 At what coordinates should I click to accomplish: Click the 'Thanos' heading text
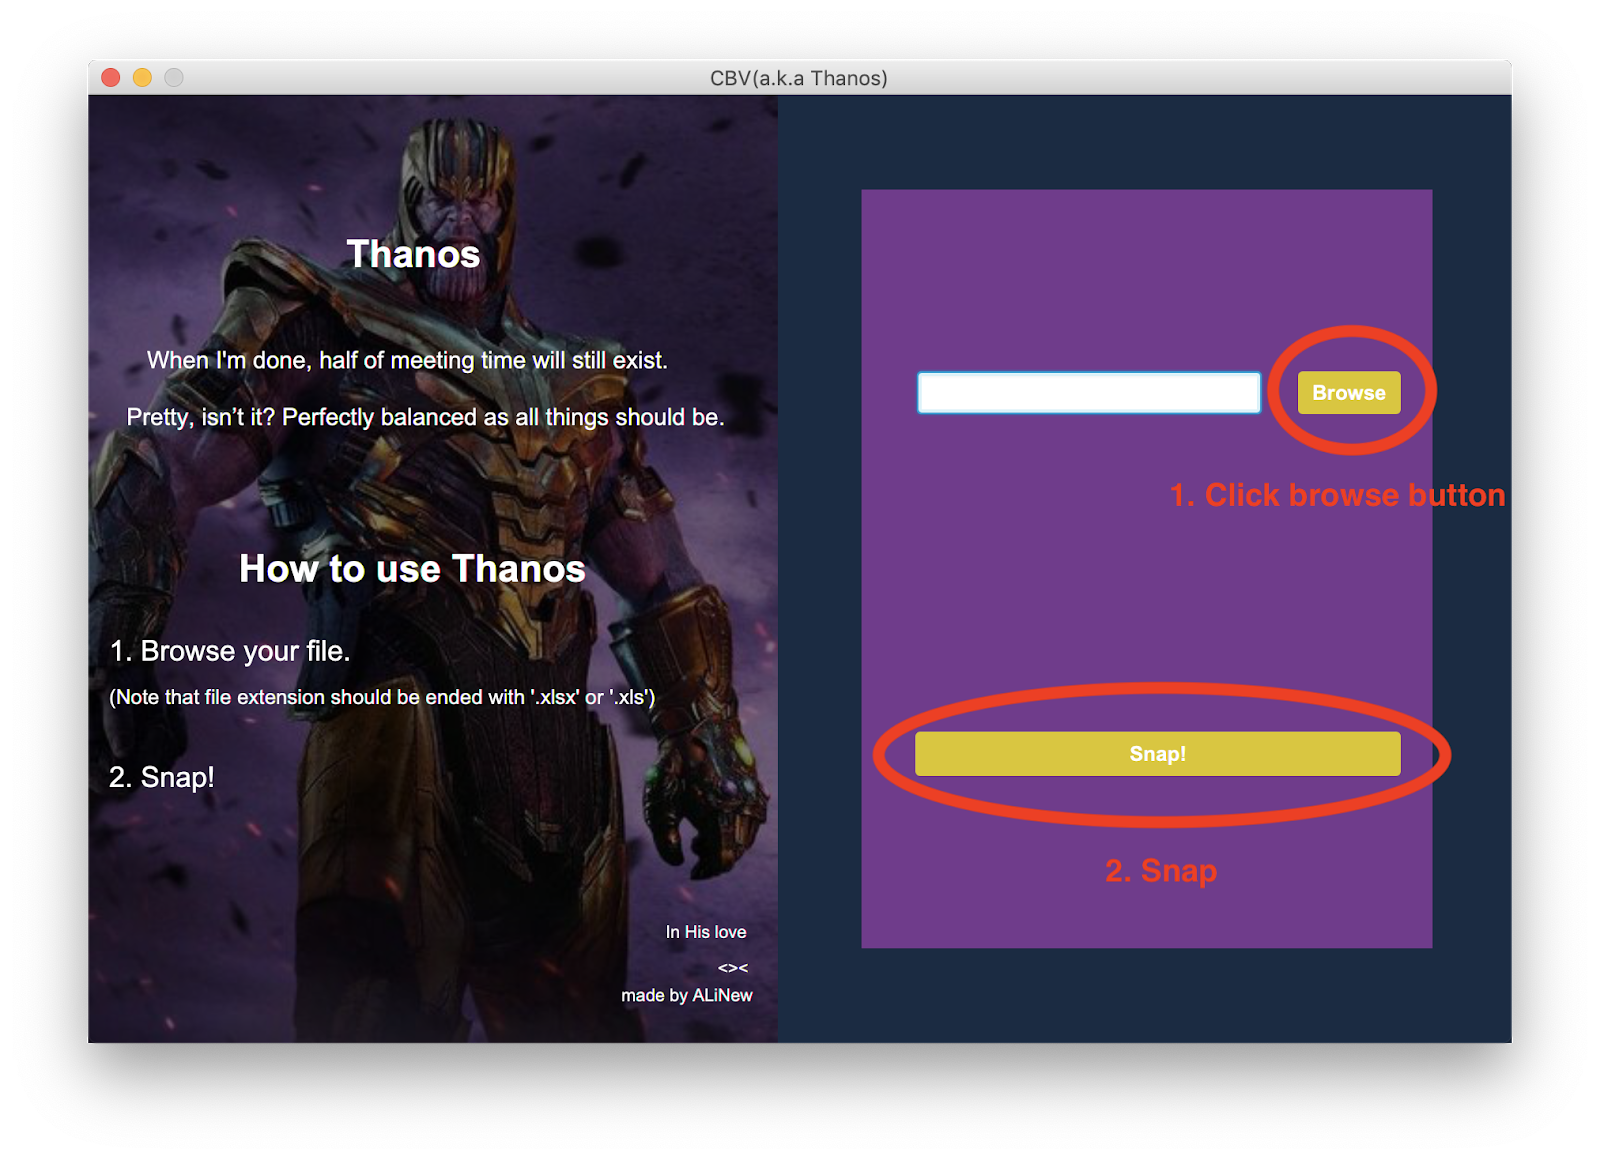[413, 254]
